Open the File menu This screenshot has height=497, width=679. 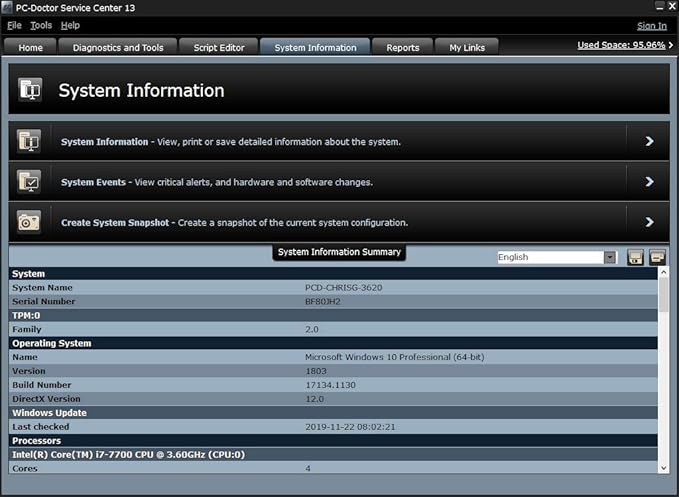(14, 25)
